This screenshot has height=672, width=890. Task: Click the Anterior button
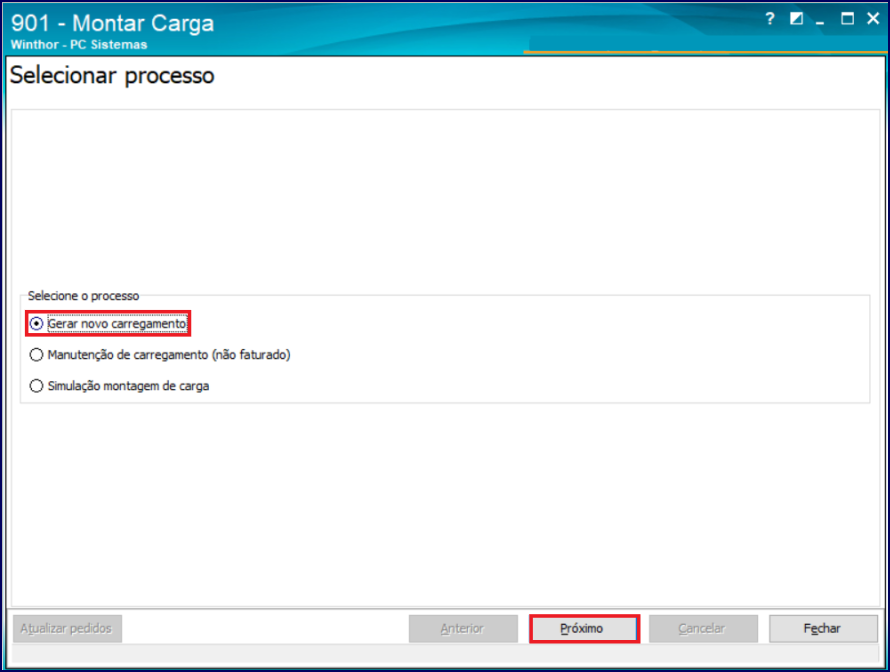click(x=463, y=629)
